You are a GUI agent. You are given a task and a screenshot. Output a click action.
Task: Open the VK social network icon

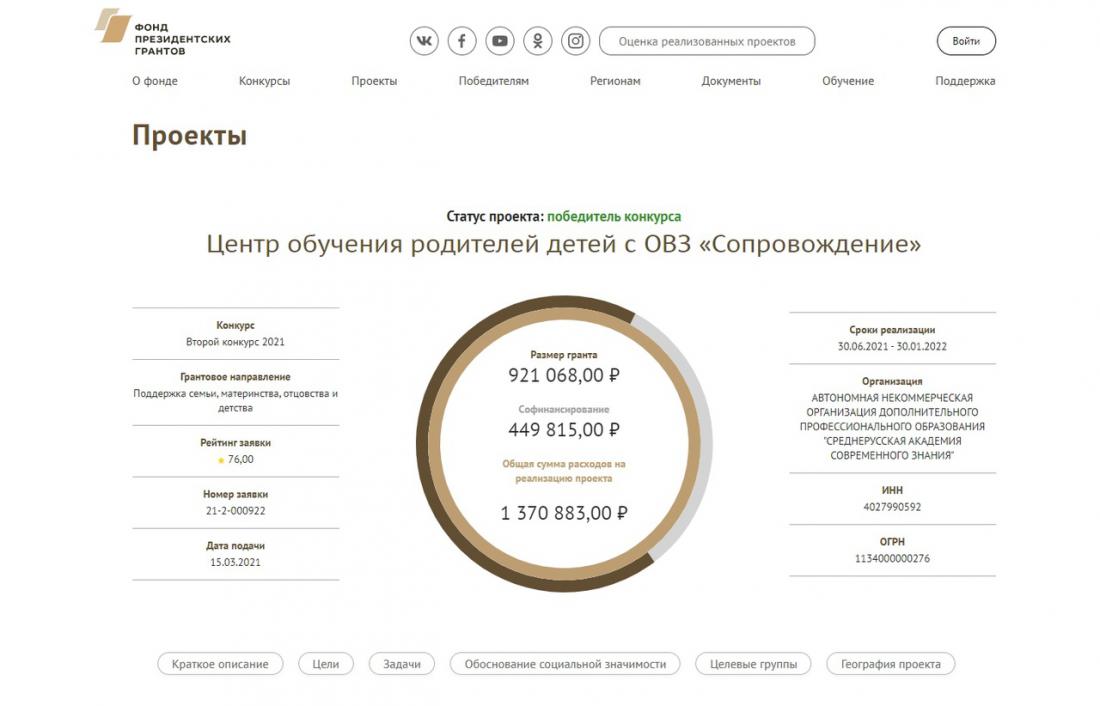(424, 41)
